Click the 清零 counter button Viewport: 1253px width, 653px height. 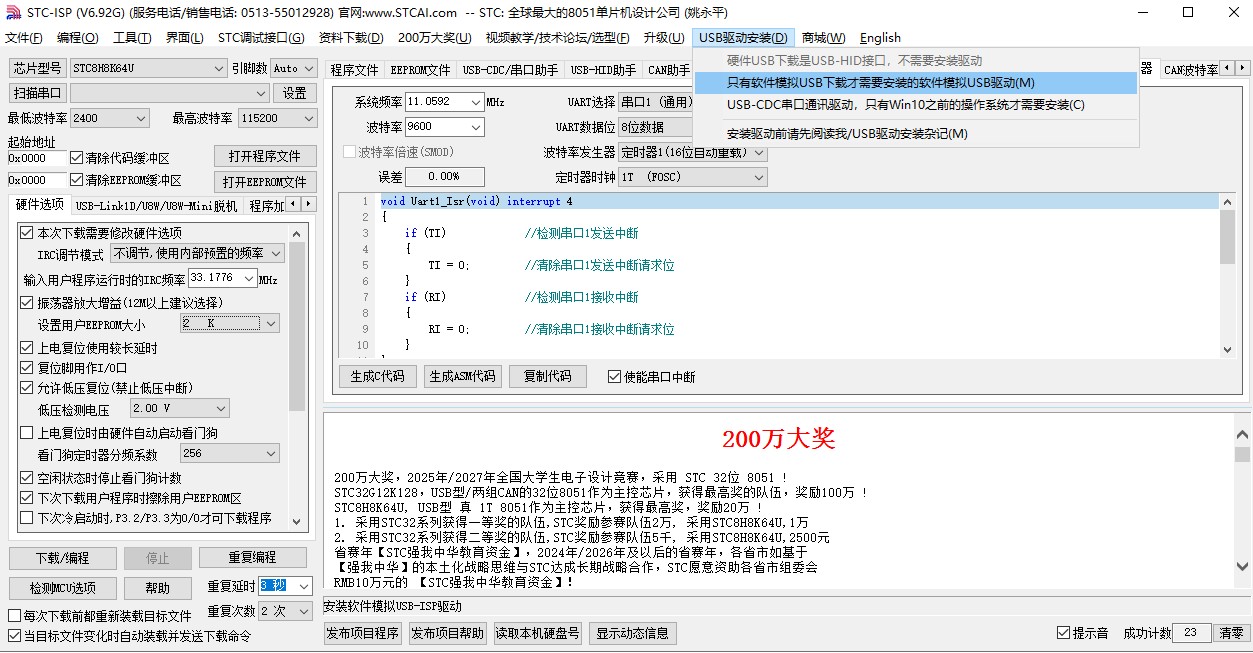[1231, 633]
